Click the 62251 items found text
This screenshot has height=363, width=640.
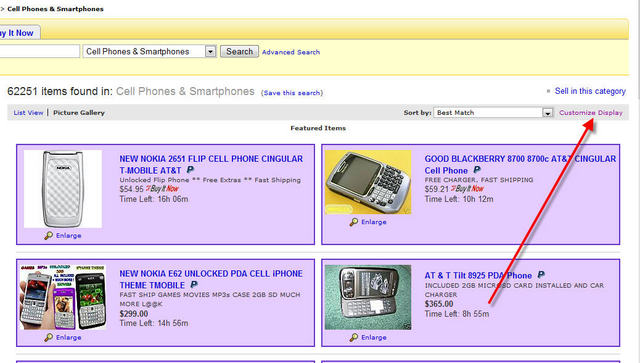[x=60, y=91]
